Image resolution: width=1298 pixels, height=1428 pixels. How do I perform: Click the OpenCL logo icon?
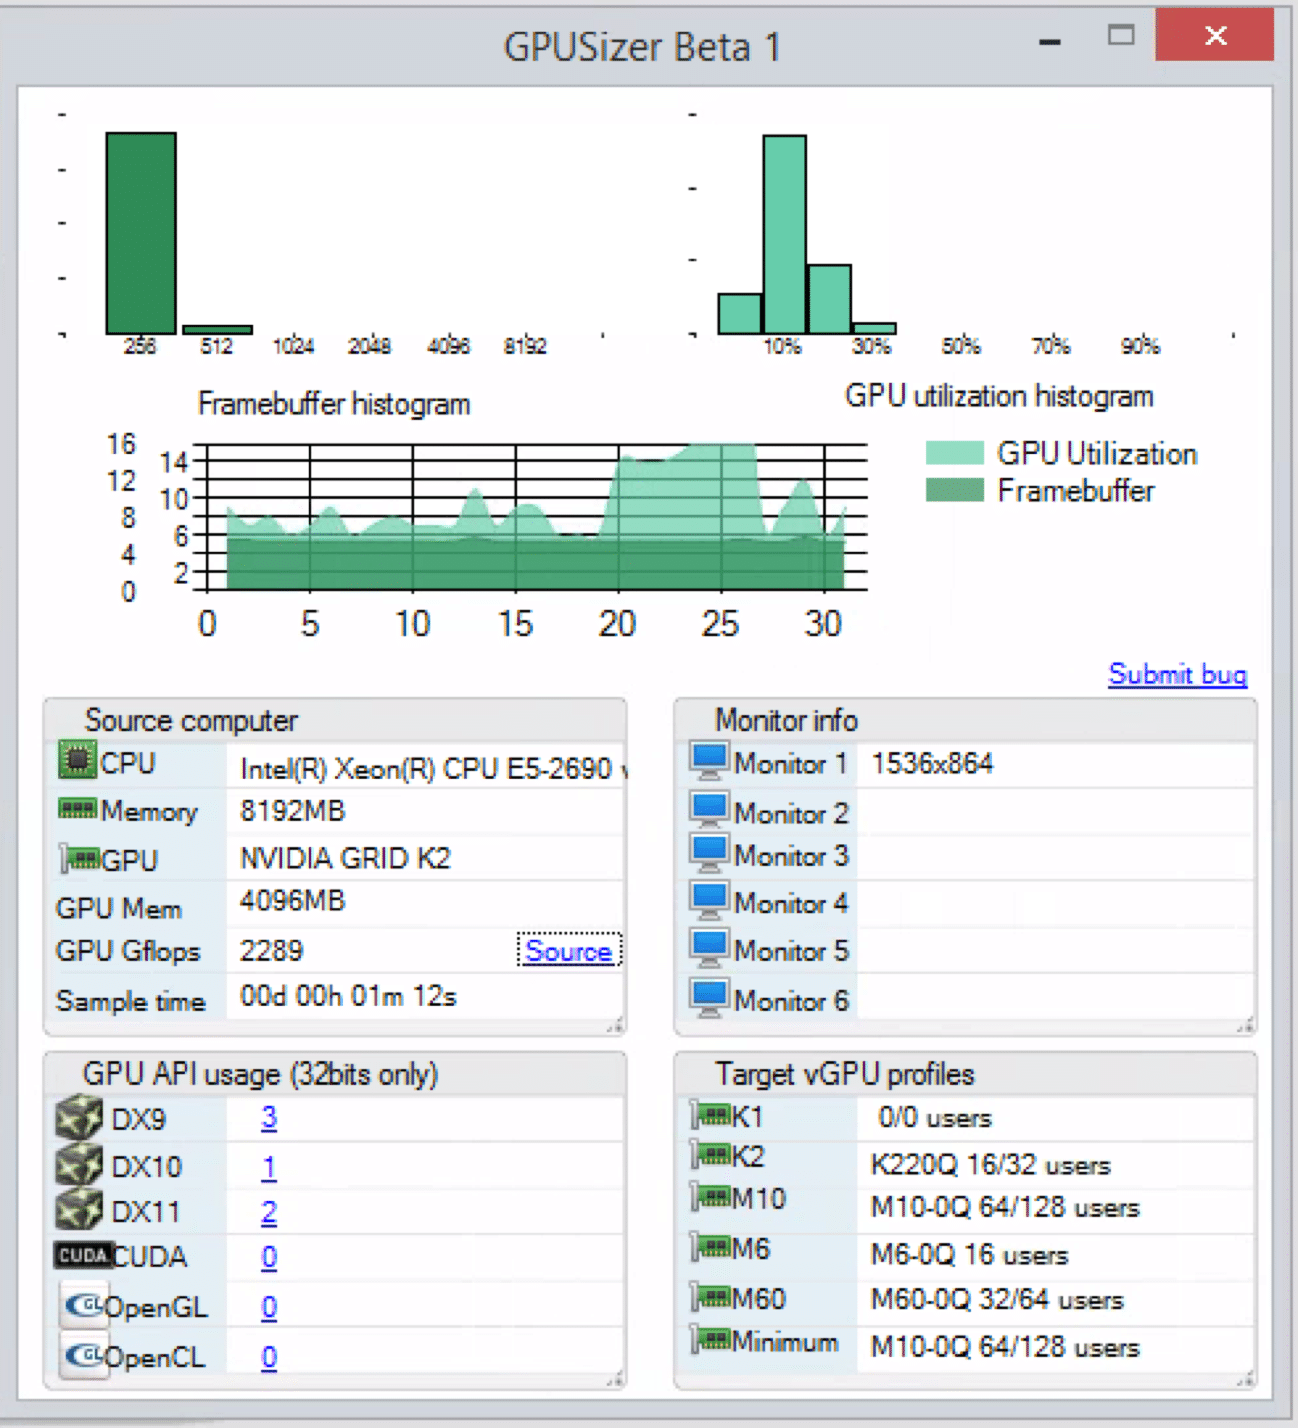point(83,1355)
